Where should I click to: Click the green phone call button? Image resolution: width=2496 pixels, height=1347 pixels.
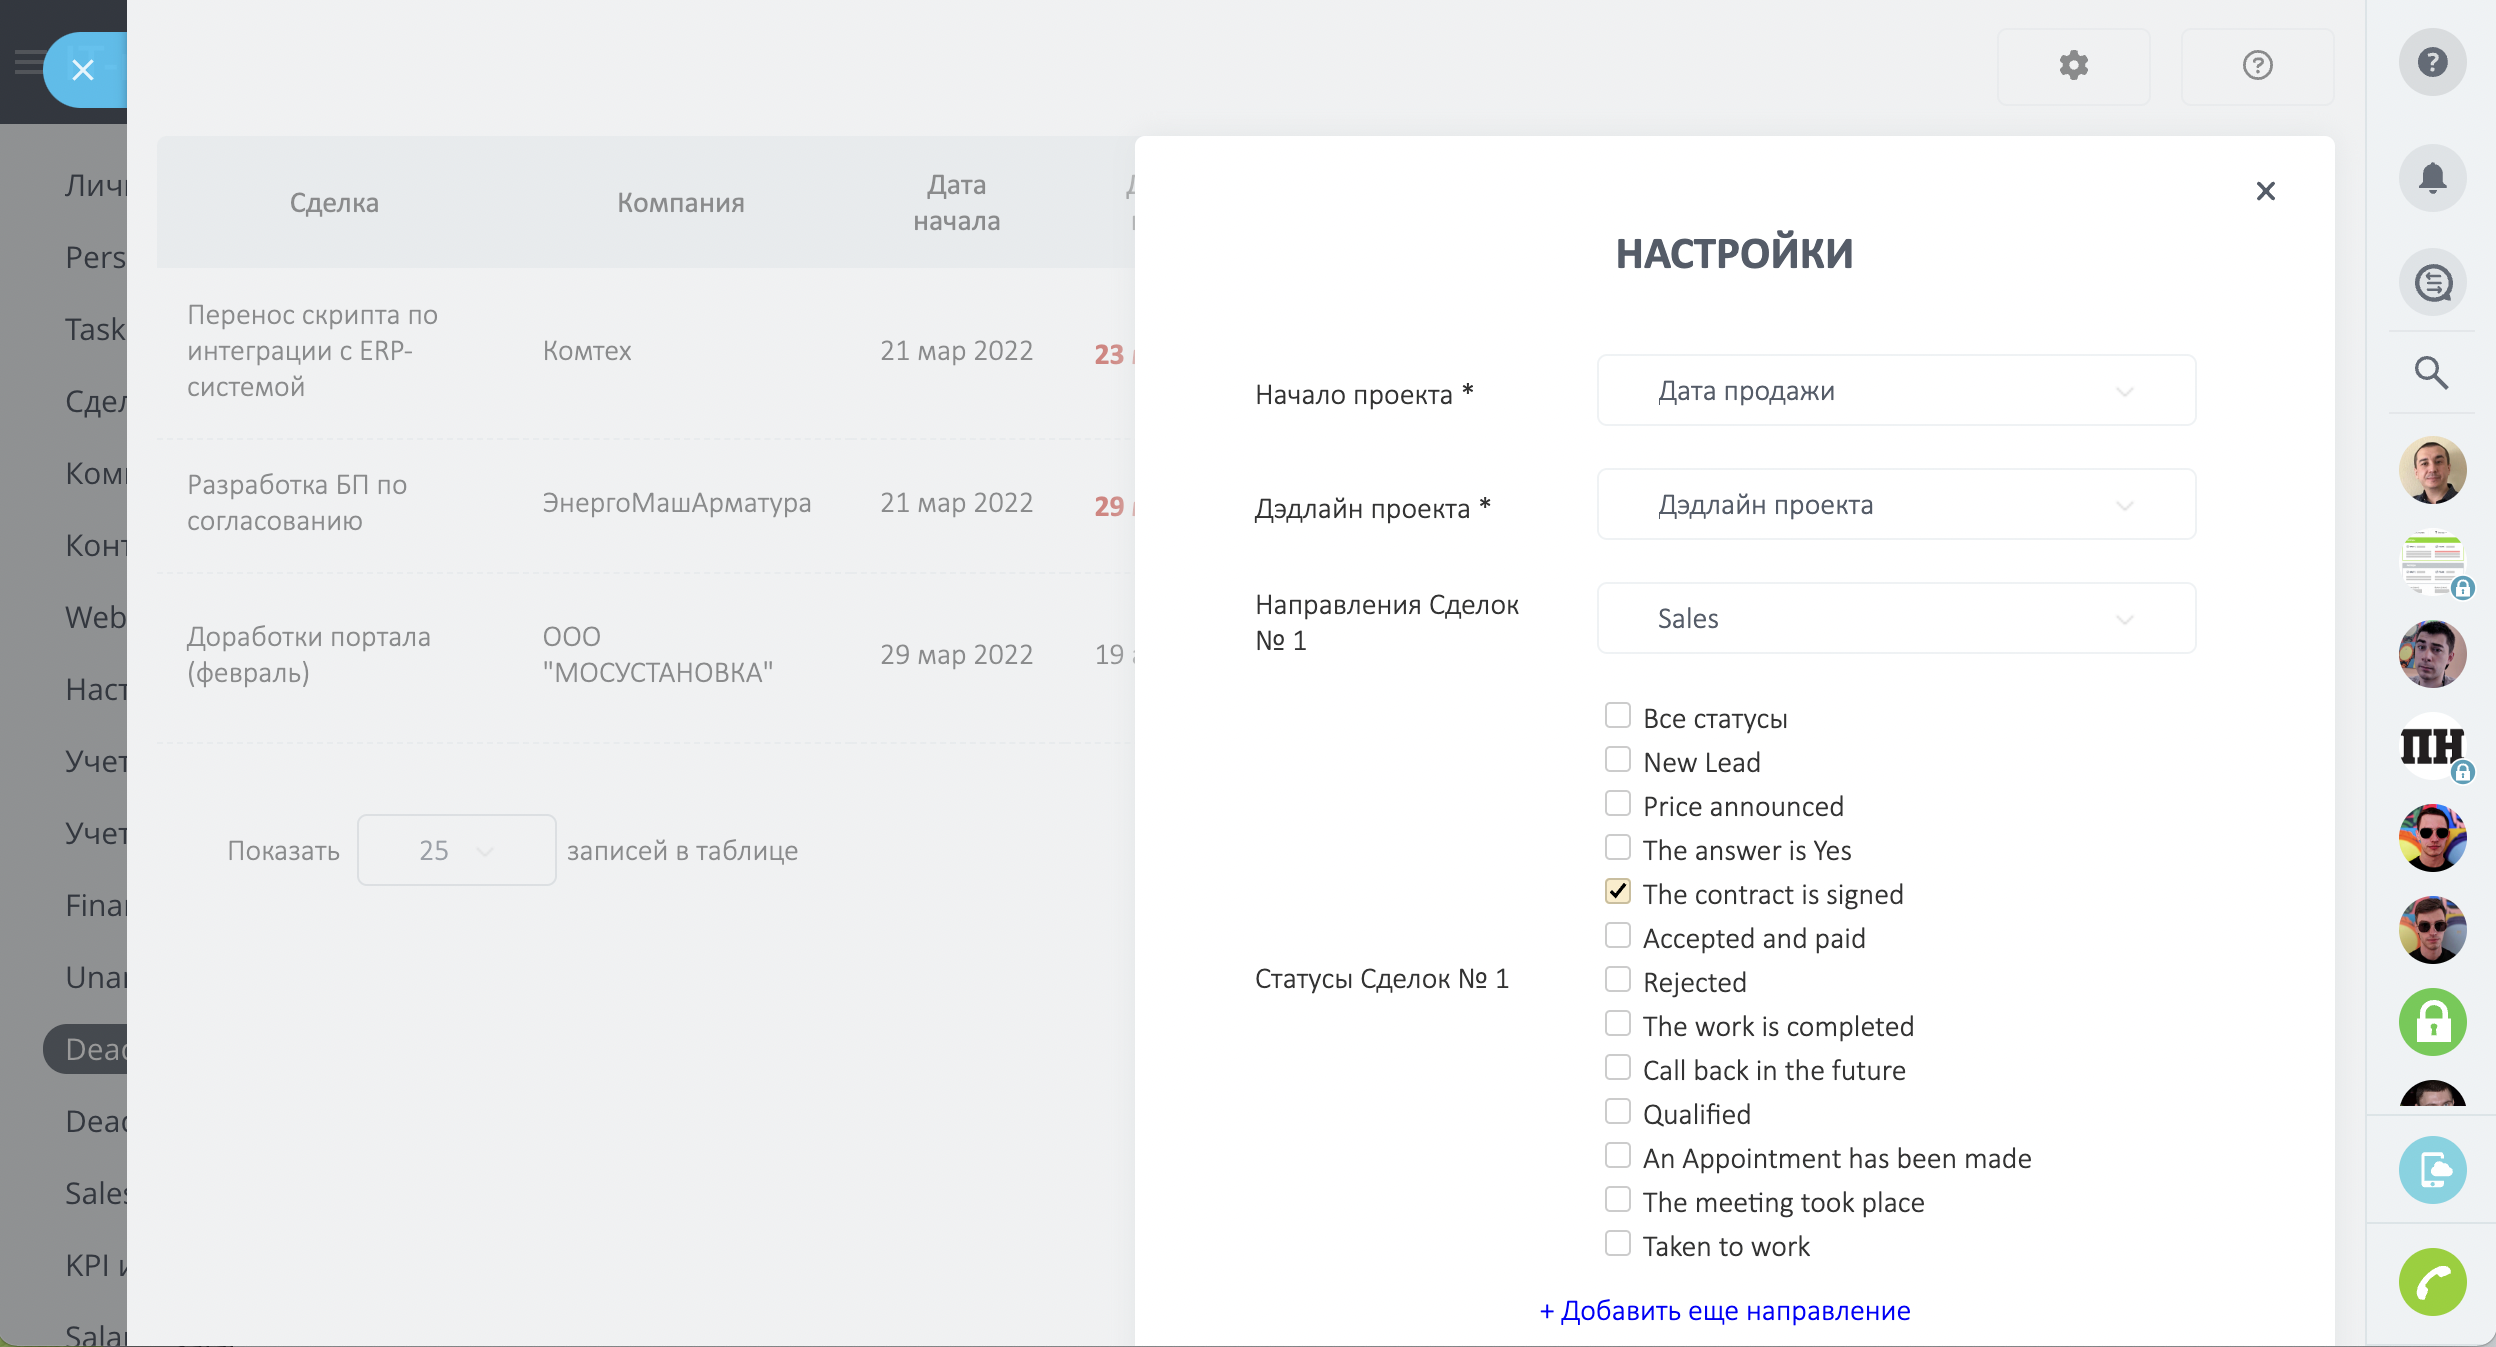[x=2432, y=1282]
